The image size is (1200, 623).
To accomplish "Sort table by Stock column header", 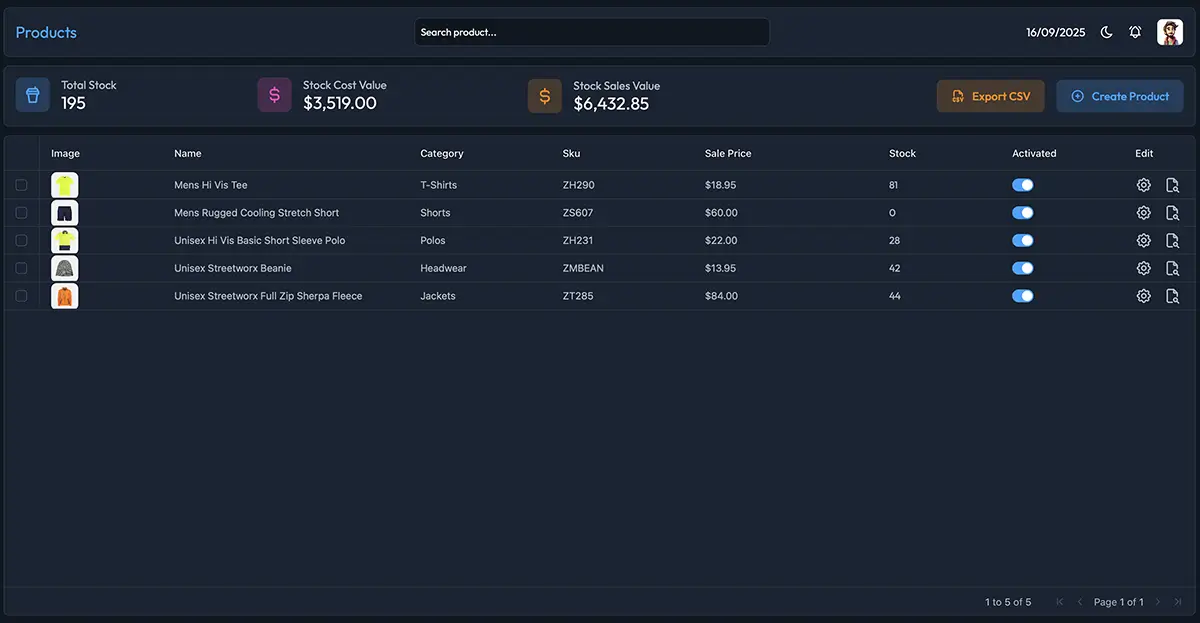I will point(902,153).
